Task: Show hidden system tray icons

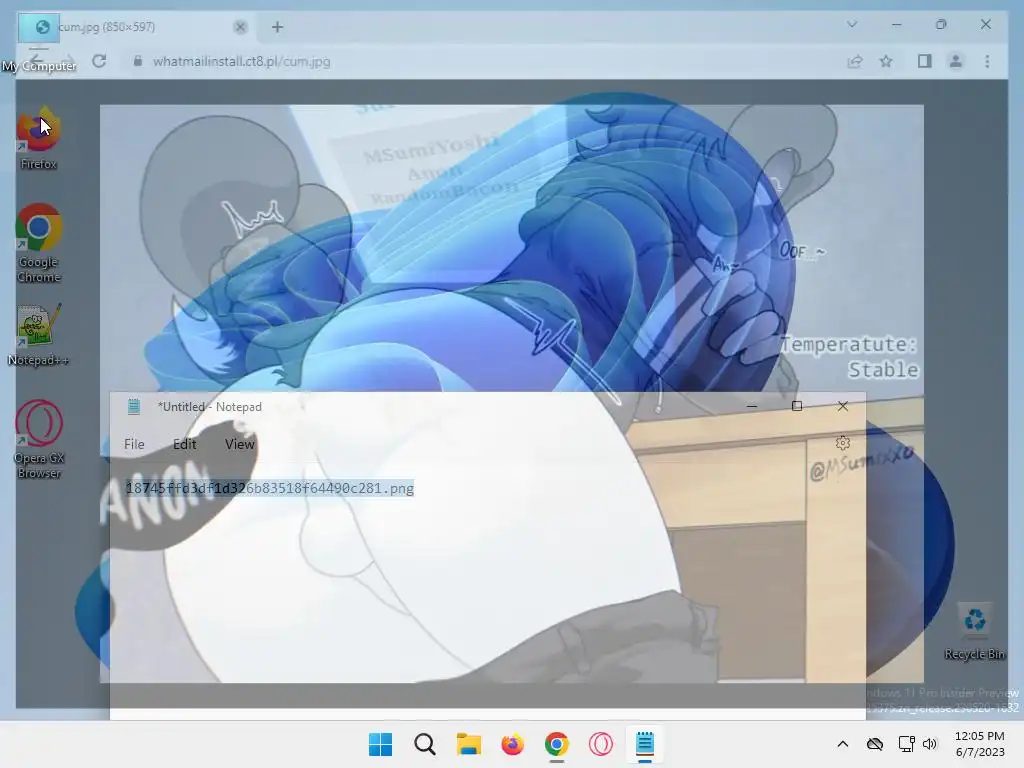Action: pyautogui.click(x=842, y=744)
